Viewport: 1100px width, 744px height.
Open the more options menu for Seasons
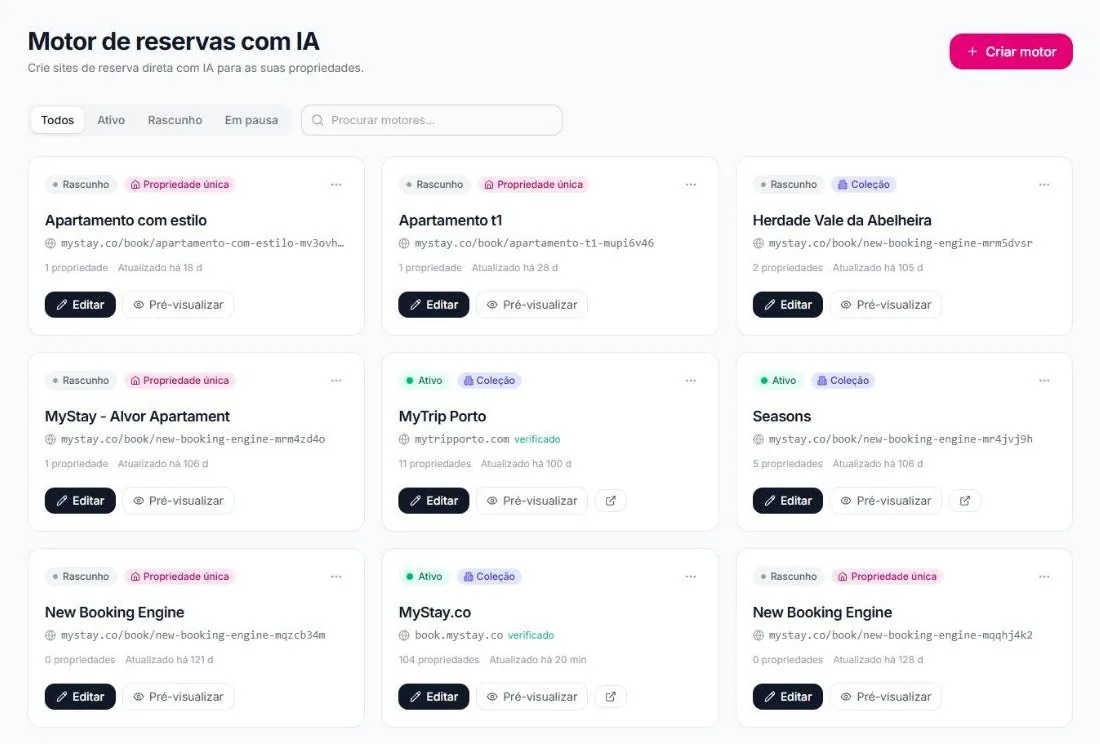click(x=1044, y=380)
